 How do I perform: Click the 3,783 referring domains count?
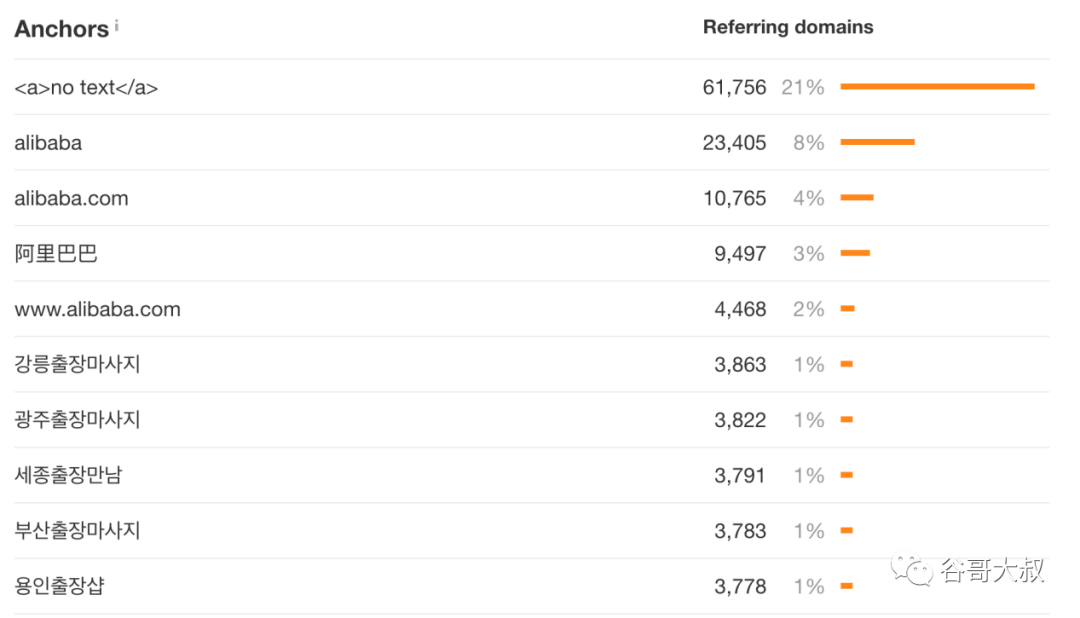coord(740,531)
